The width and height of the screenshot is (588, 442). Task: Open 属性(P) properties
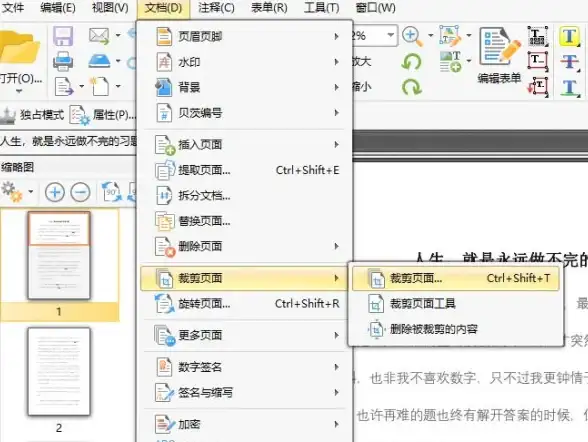103,115
